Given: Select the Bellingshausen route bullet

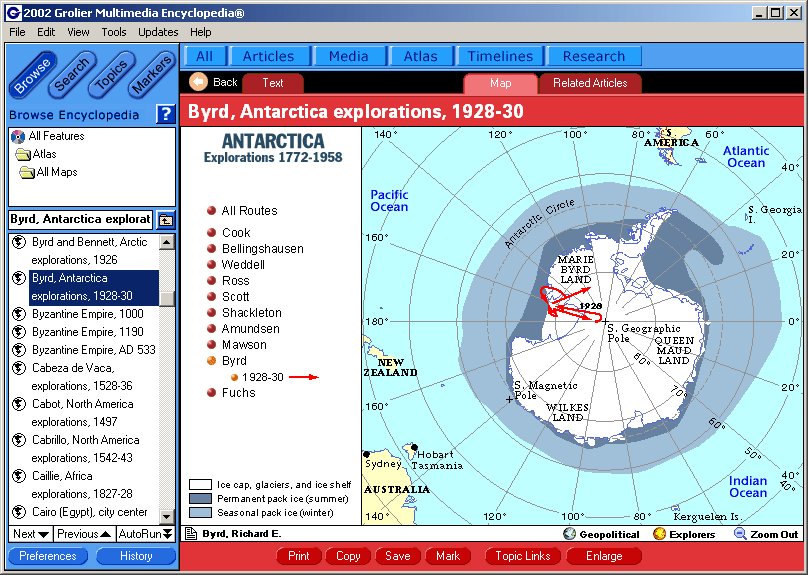Looking at the screenshot, I should [x=211, y=248].
